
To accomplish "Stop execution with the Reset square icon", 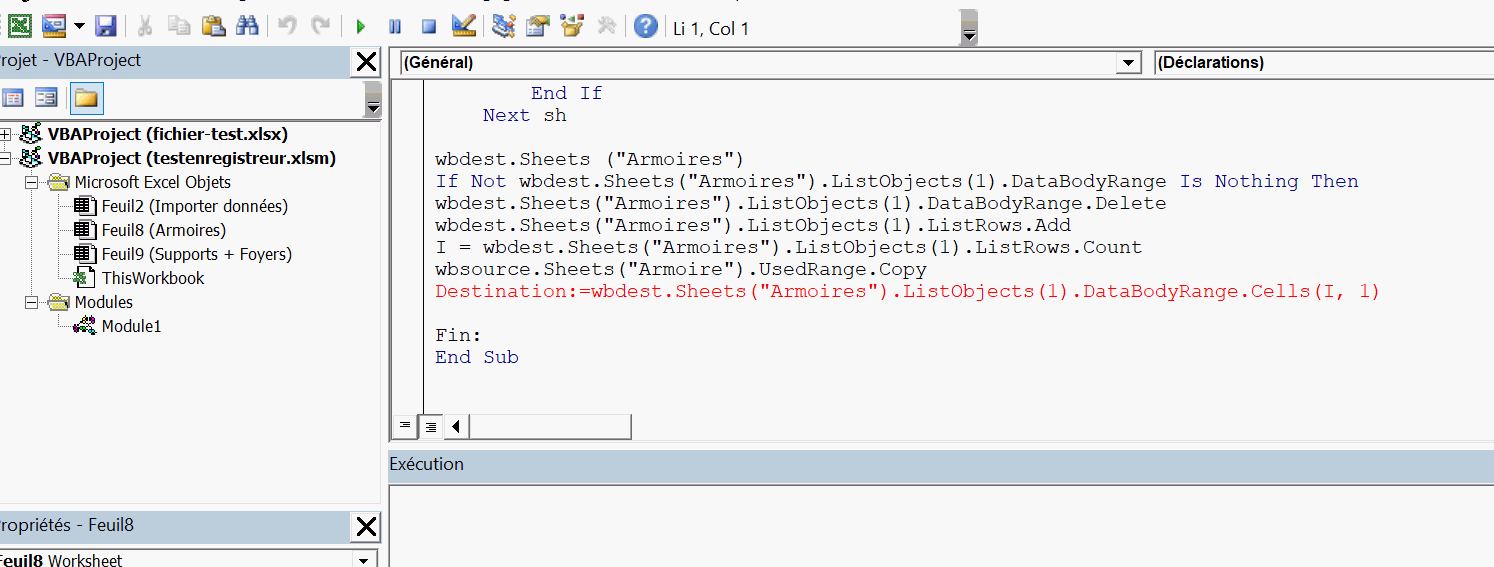I will point(428,26).
